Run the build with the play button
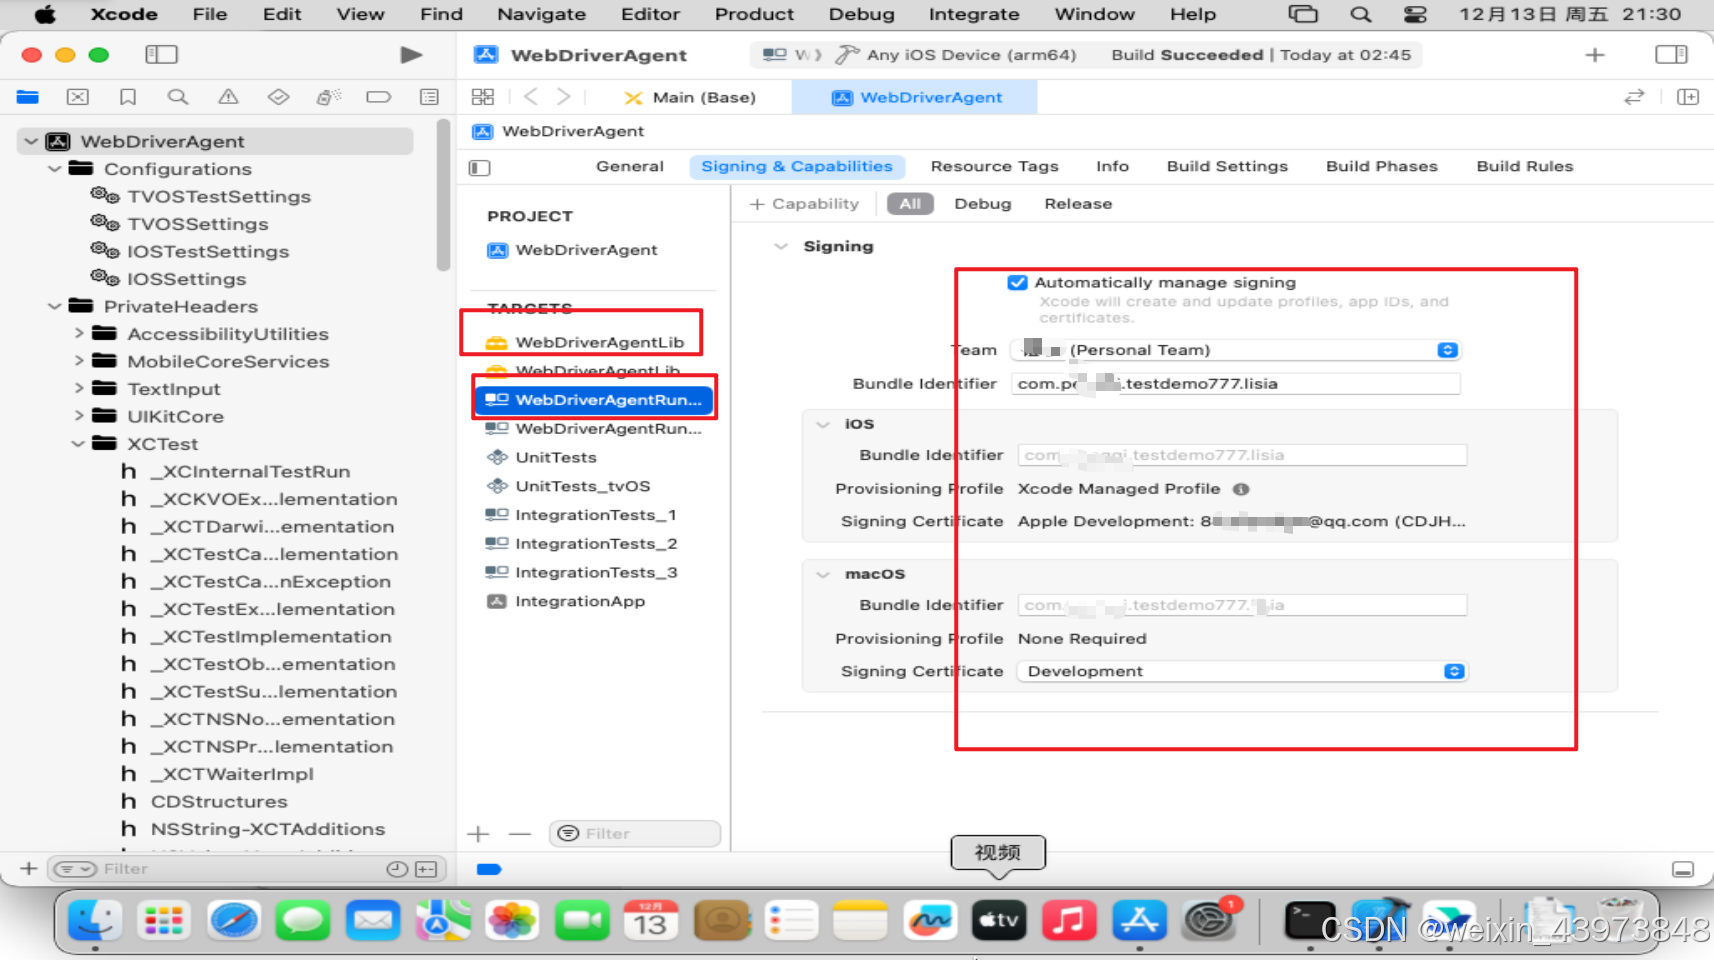Screen dimensions: 1714x960 point(411,55)
